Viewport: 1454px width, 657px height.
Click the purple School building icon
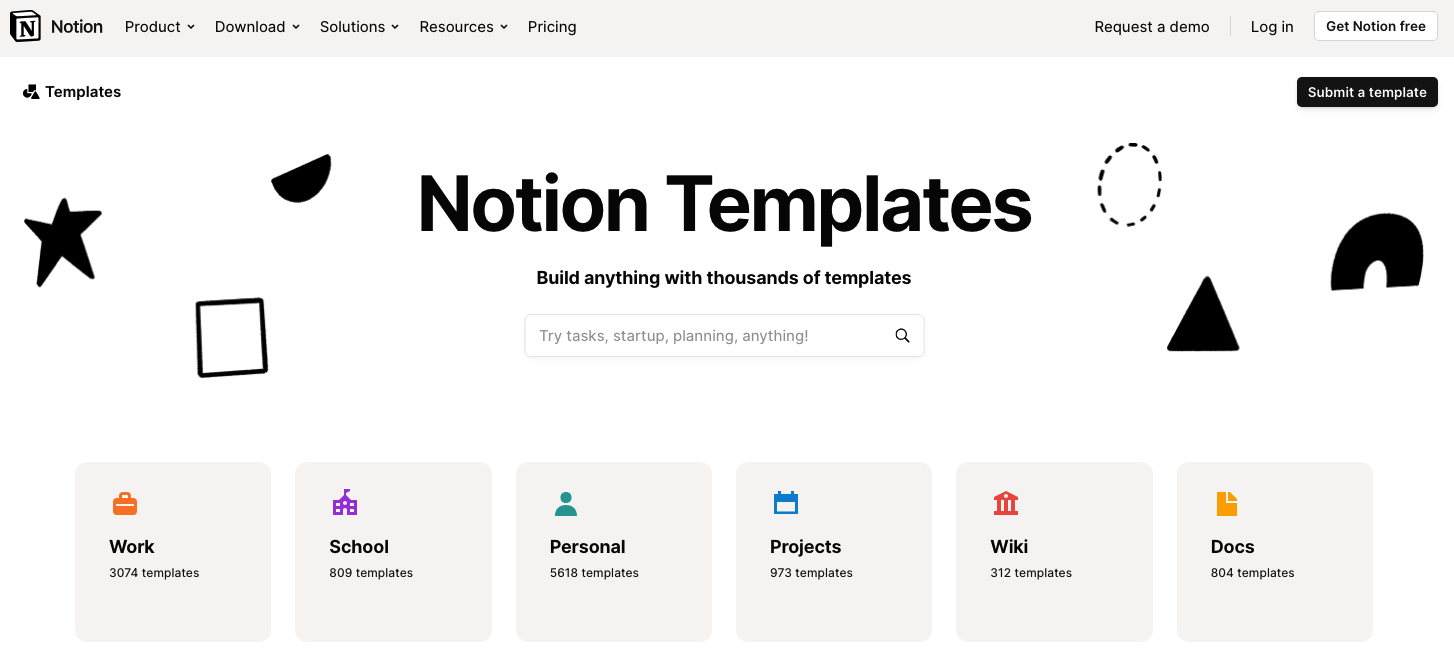(x=345, y=503)
